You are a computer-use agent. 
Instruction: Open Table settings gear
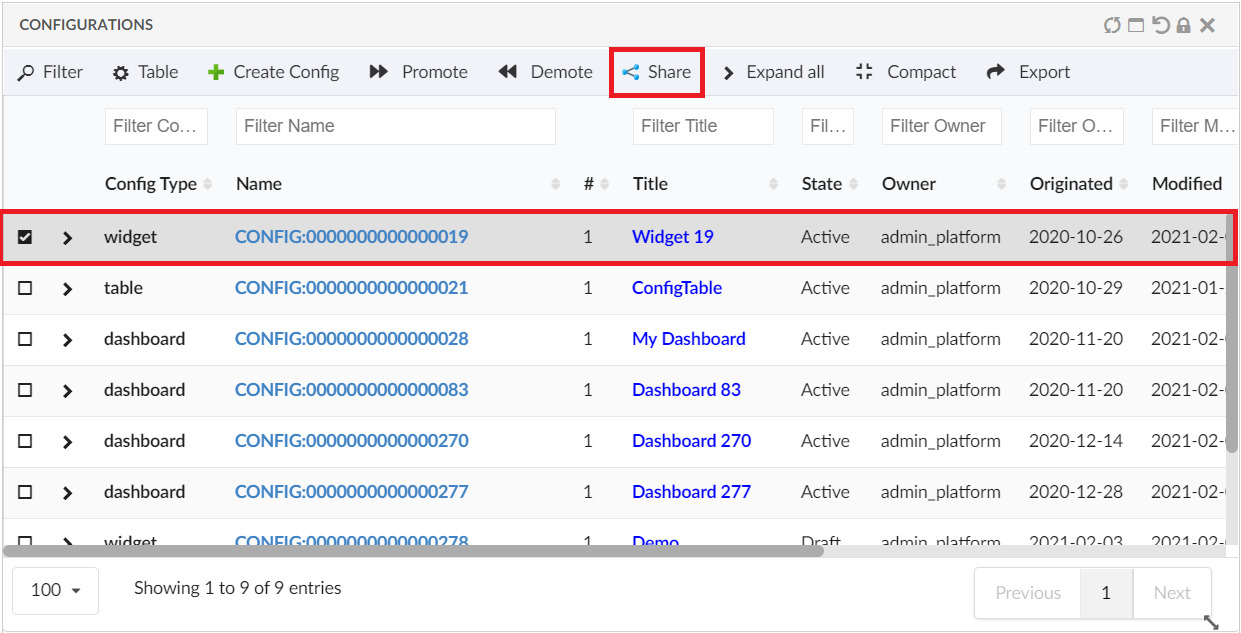click(121, 73)
